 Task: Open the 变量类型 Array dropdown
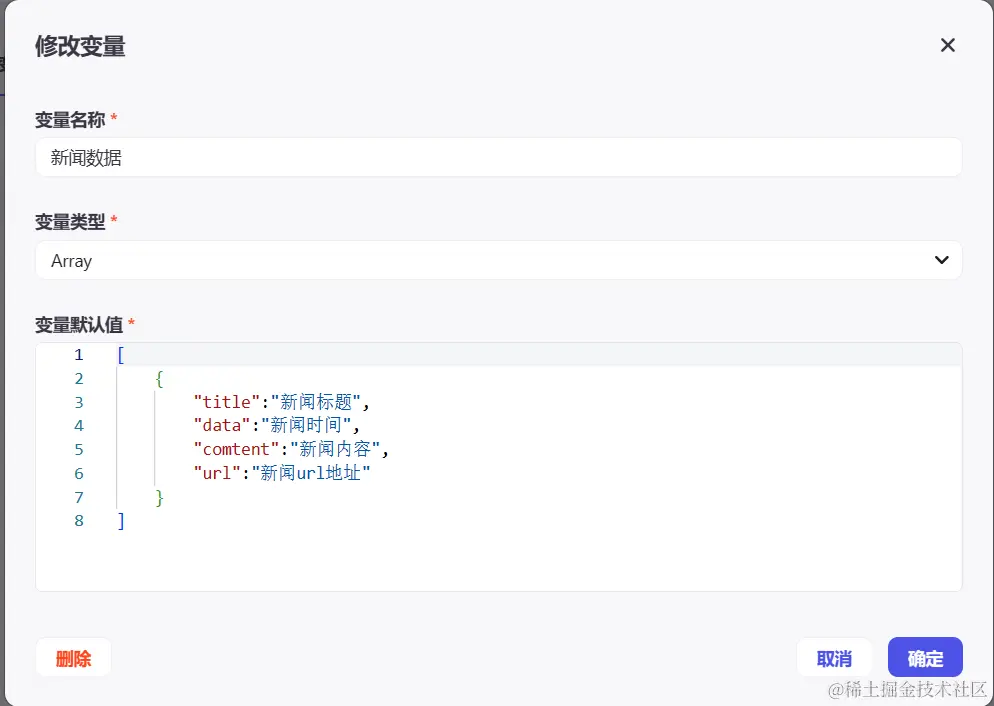point(498,260)
